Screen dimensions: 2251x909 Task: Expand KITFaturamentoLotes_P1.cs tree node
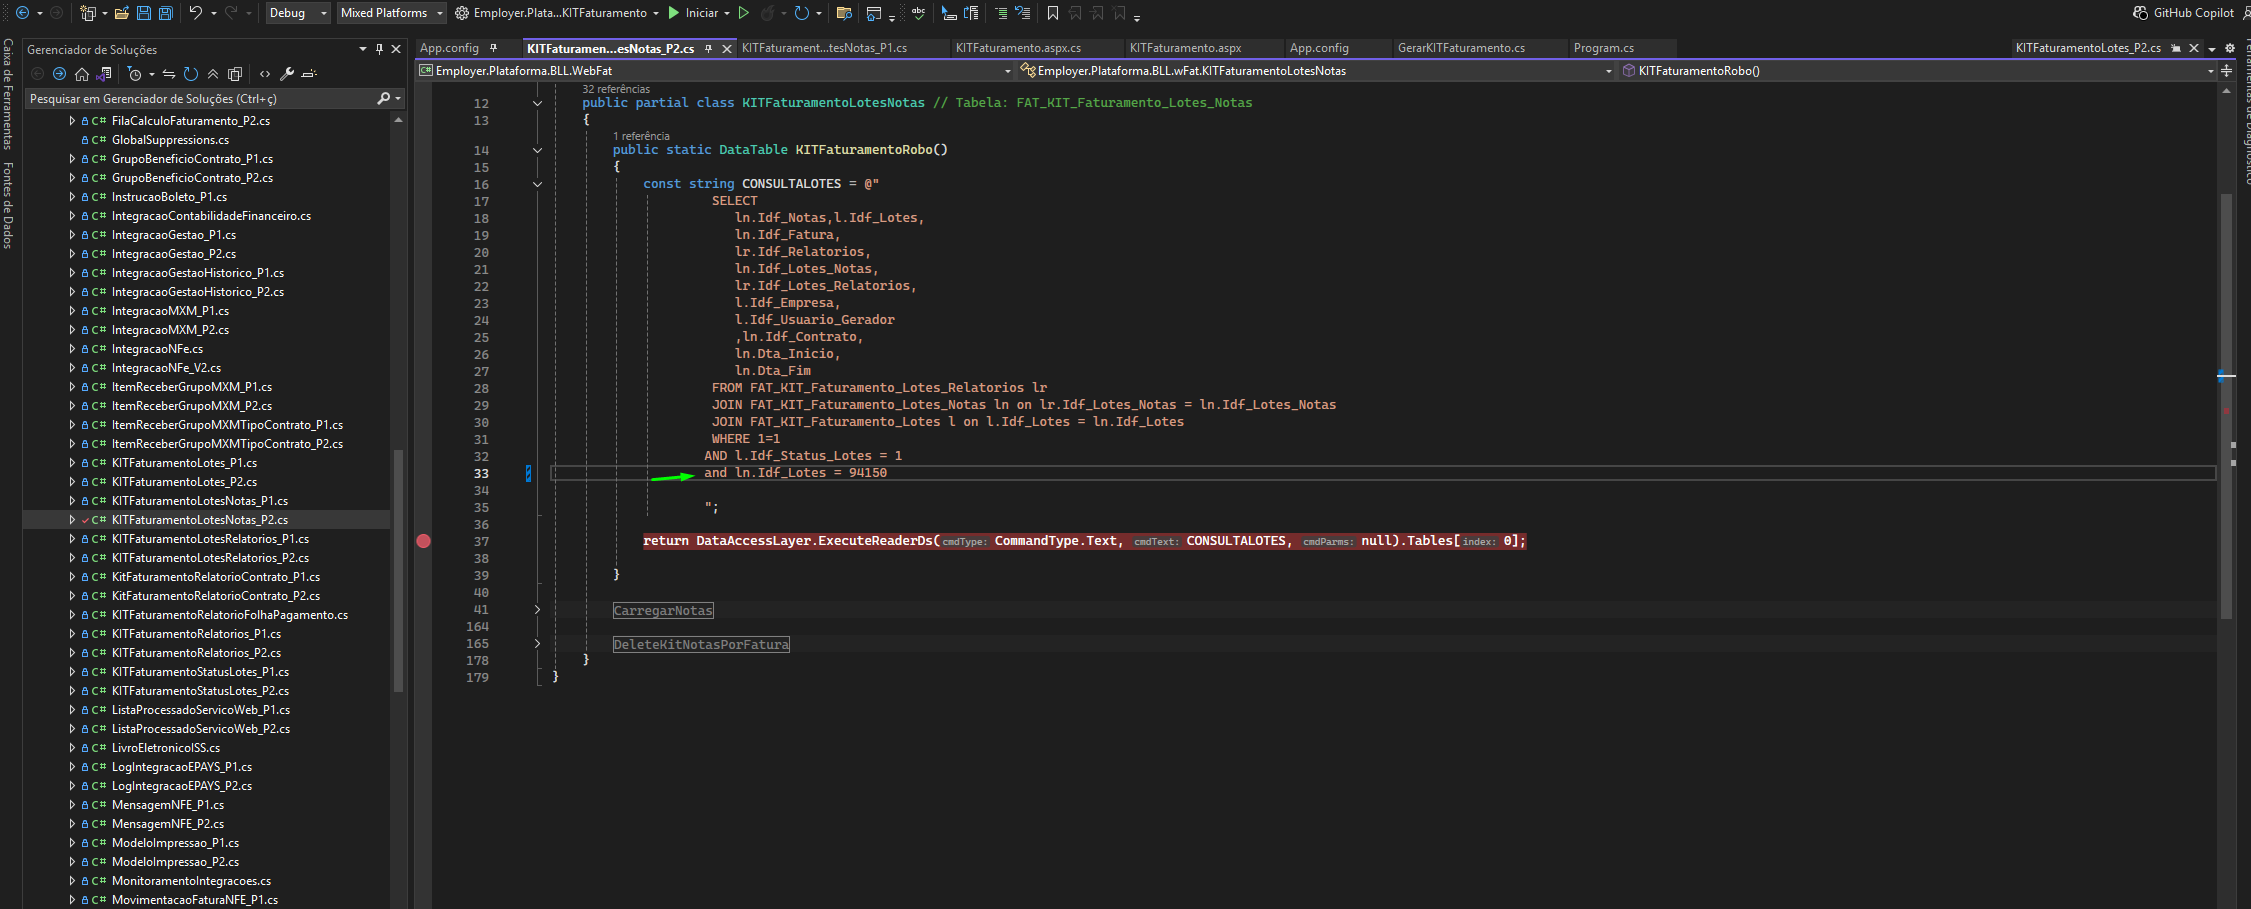[x=72, y=463]
